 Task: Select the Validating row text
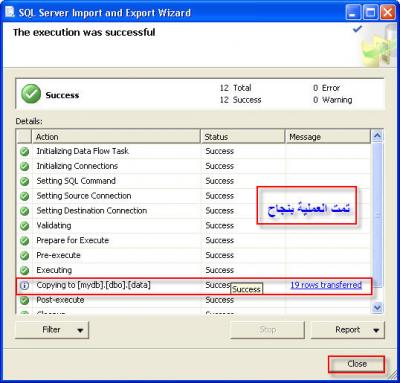54,226
